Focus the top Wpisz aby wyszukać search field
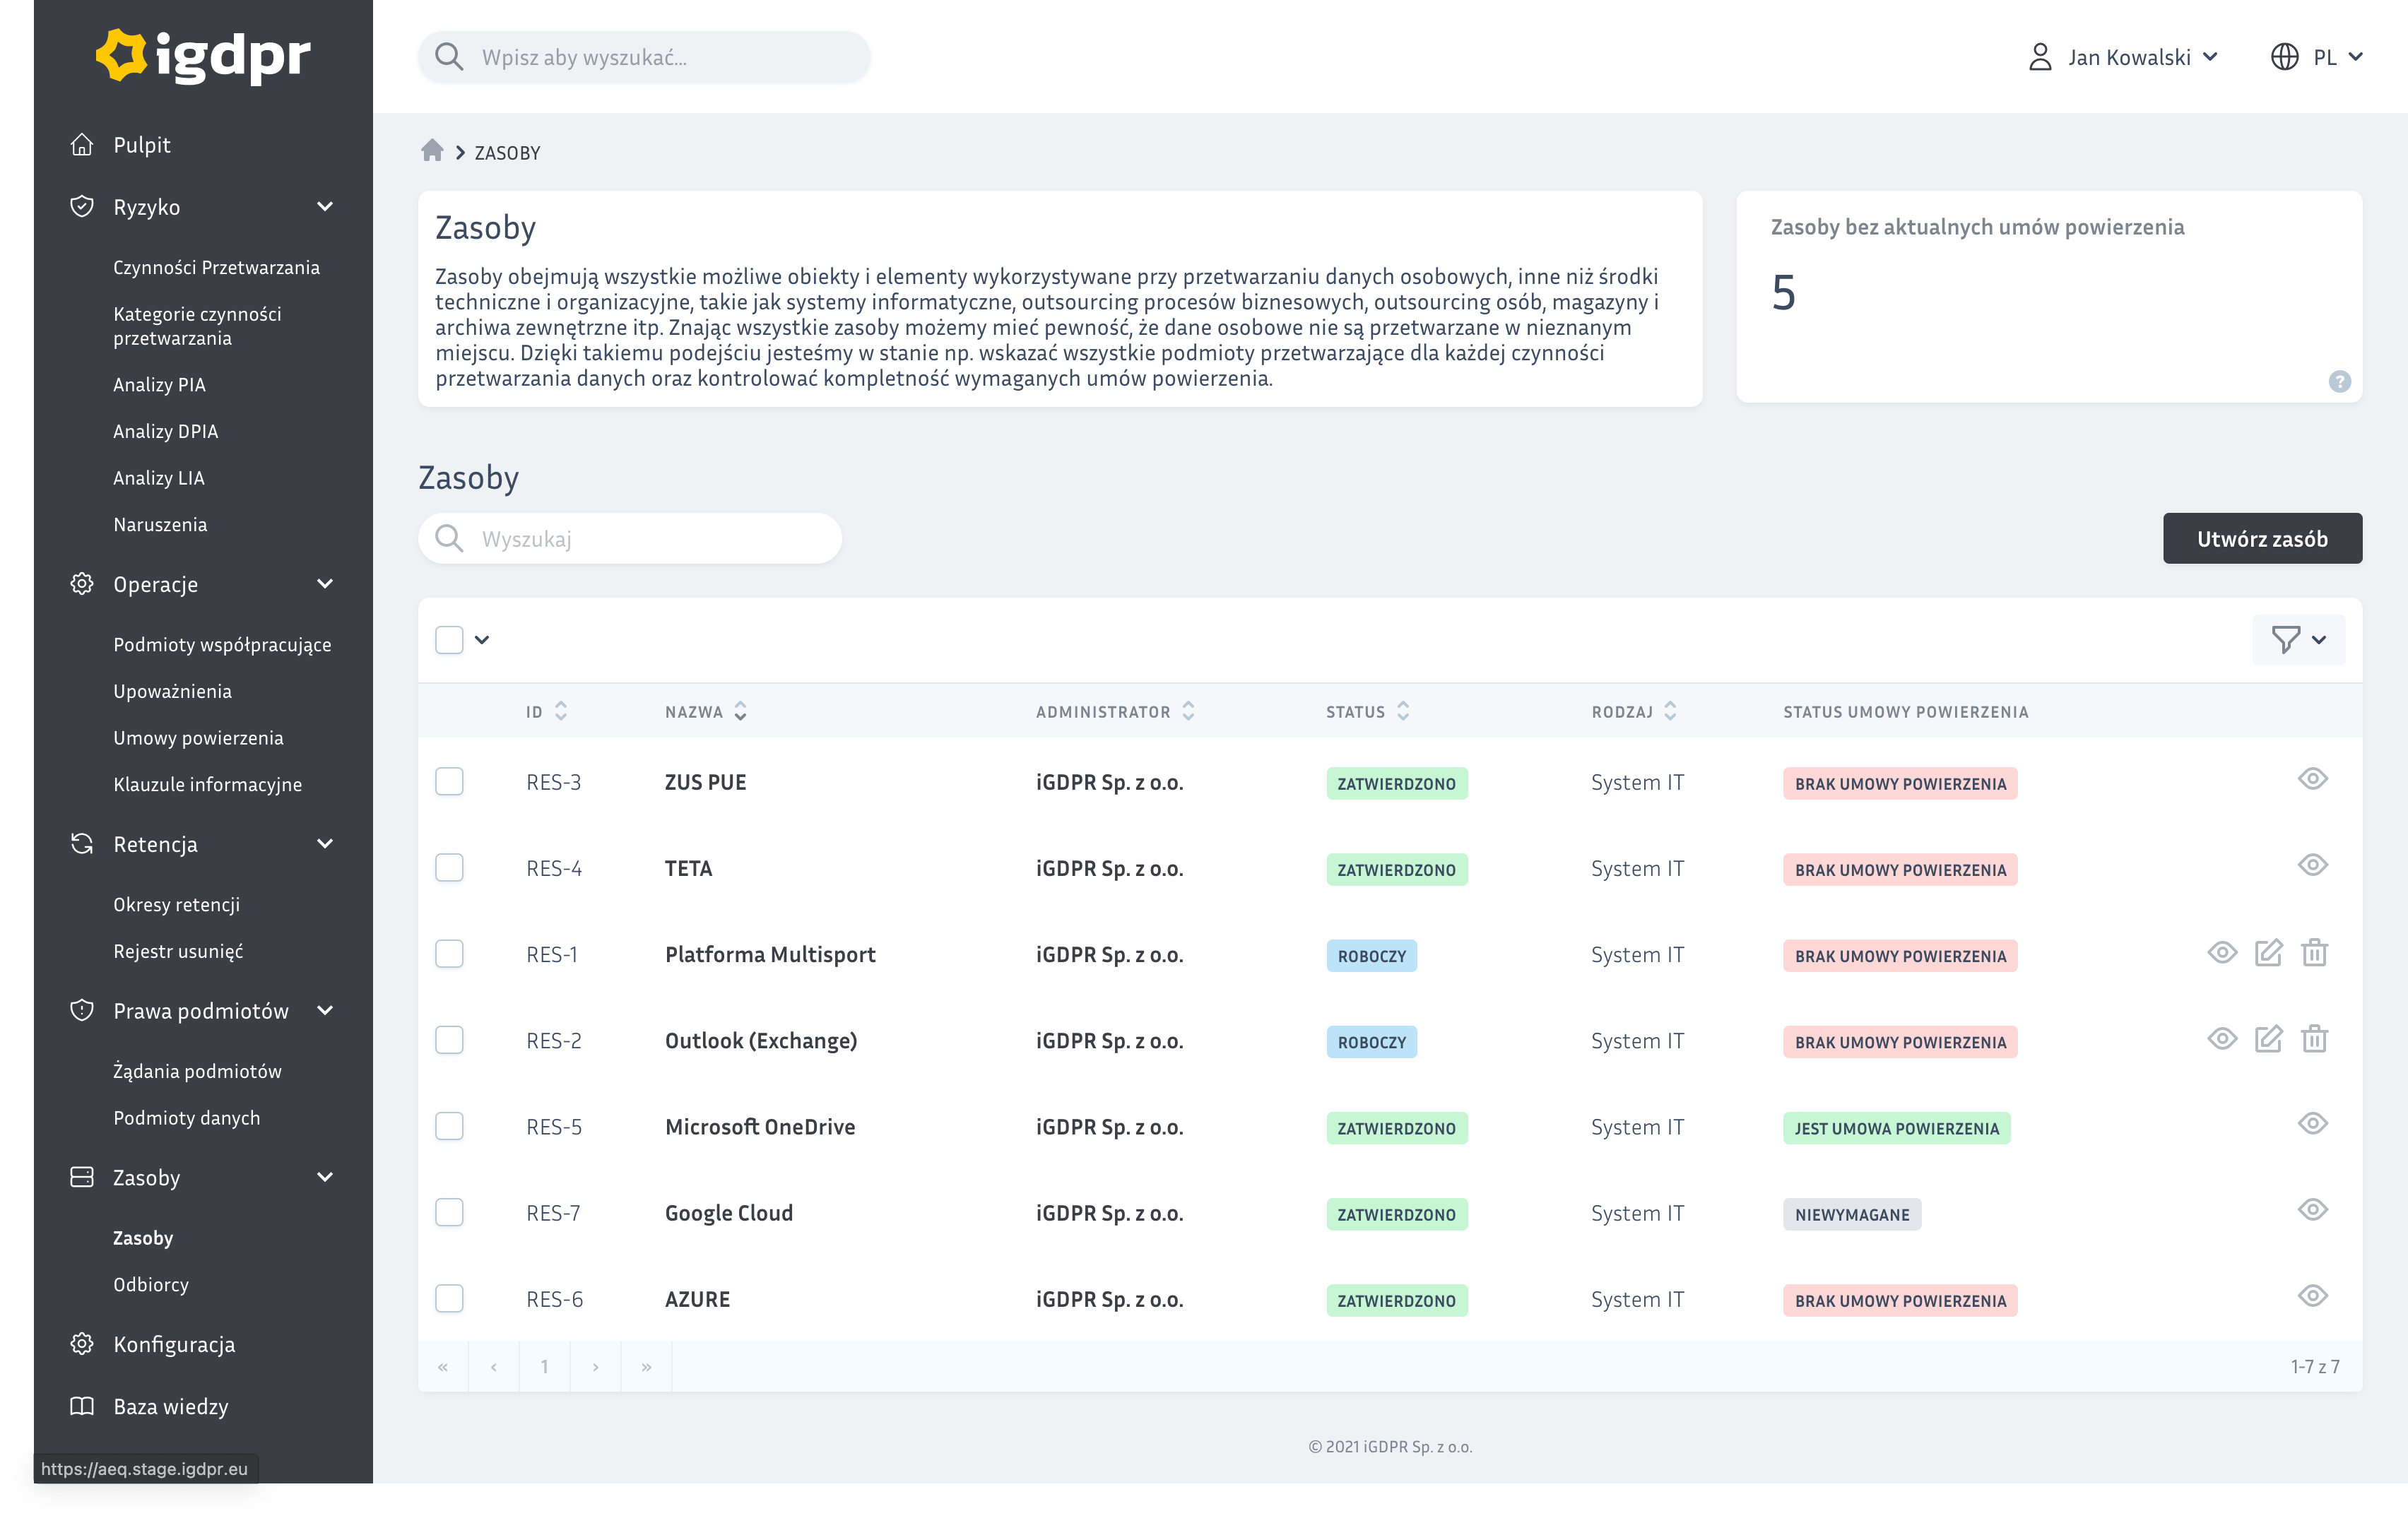The width and height of the screenshot is (2408, 1523). coord(644,57)
